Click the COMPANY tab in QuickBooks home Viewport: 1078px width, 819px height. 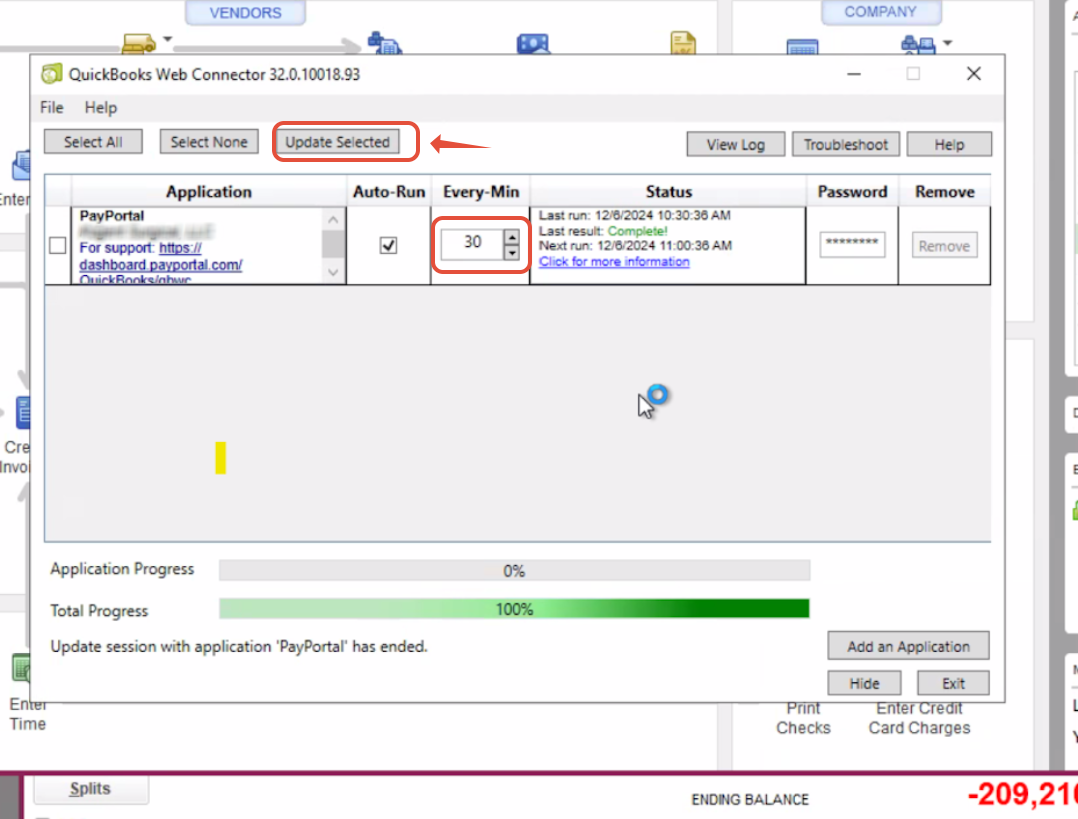point(881,12)
